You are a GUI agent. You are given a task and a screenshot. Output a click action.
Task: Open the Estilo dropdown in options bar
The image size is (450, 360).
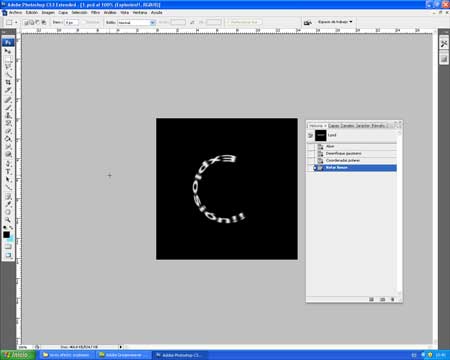click(x=136, y=22)
